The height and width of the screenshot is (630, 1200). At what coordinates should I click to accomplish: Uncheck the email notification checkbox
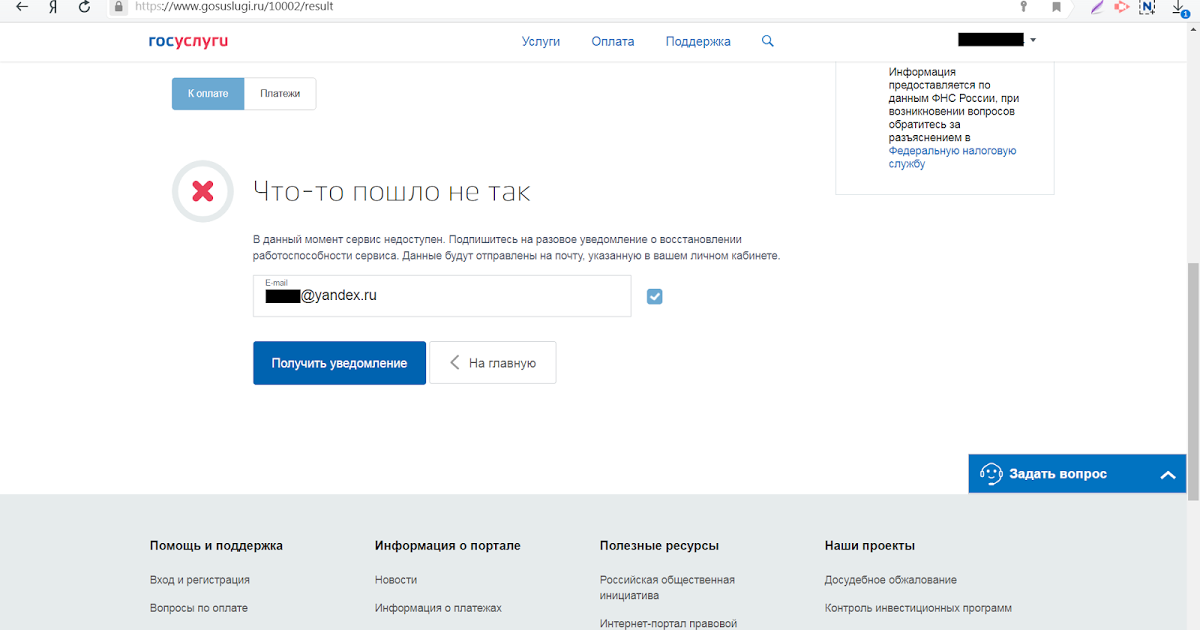pyautogui.click(x=655, y=296)
